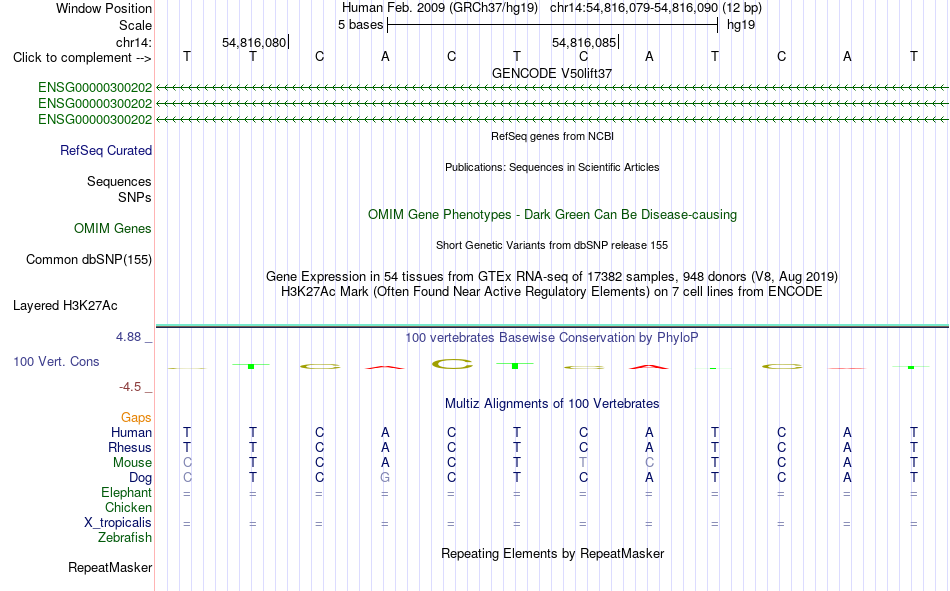This screenshot has height=591, width=950.
Task: Click the mismatched G base in the Dog row
Action: (385, 478)
